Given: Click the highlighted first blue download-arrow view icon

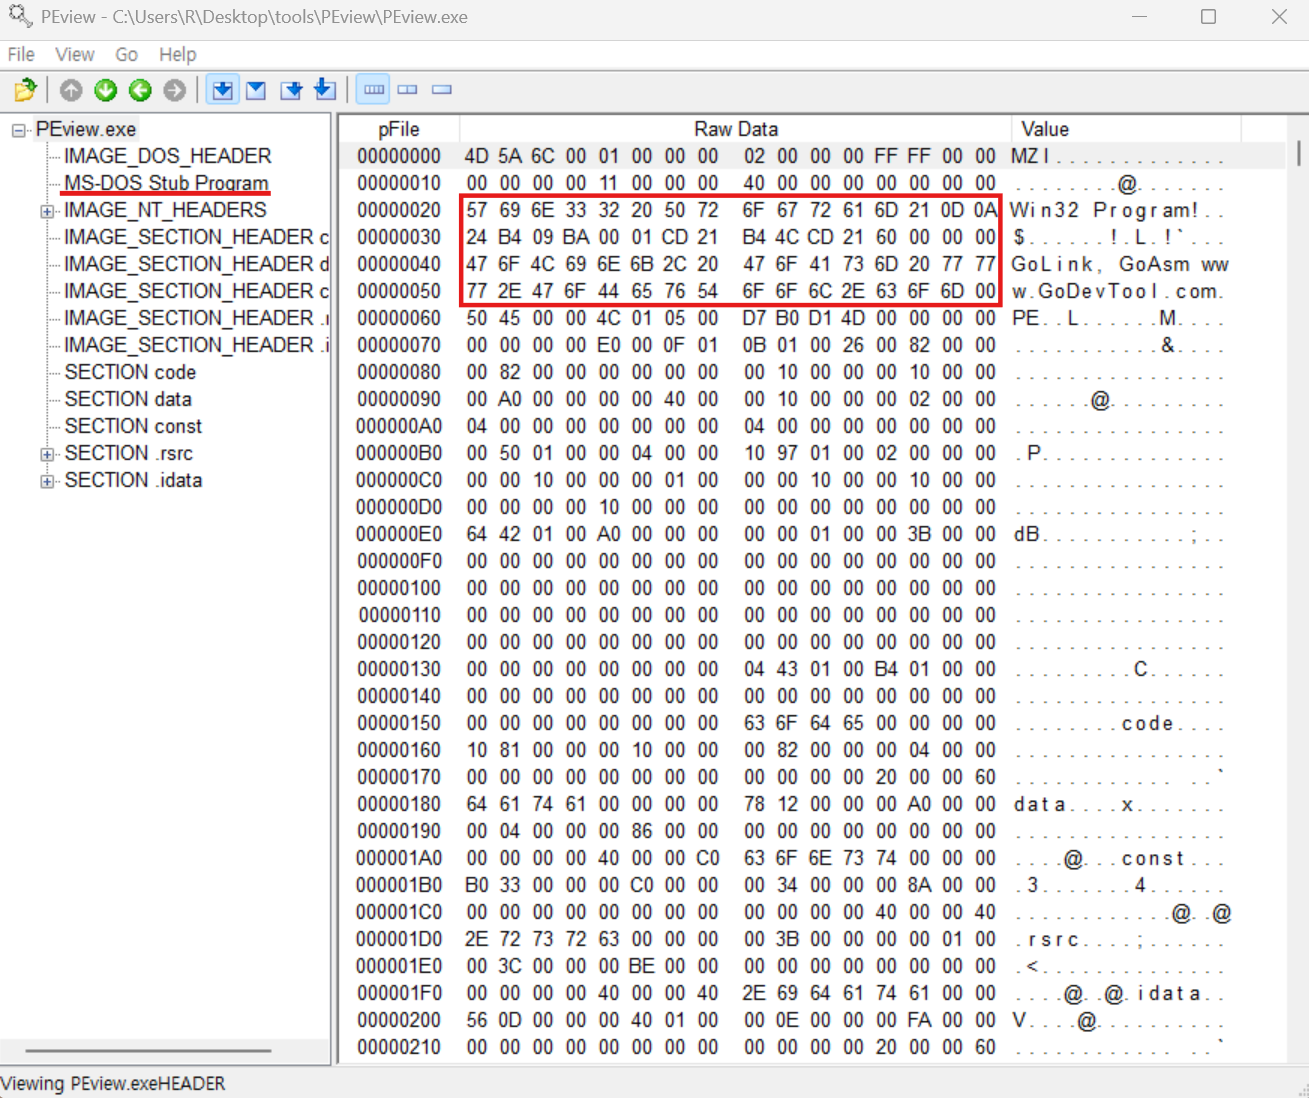Looking at the screenshot, I should pos(222,90).
